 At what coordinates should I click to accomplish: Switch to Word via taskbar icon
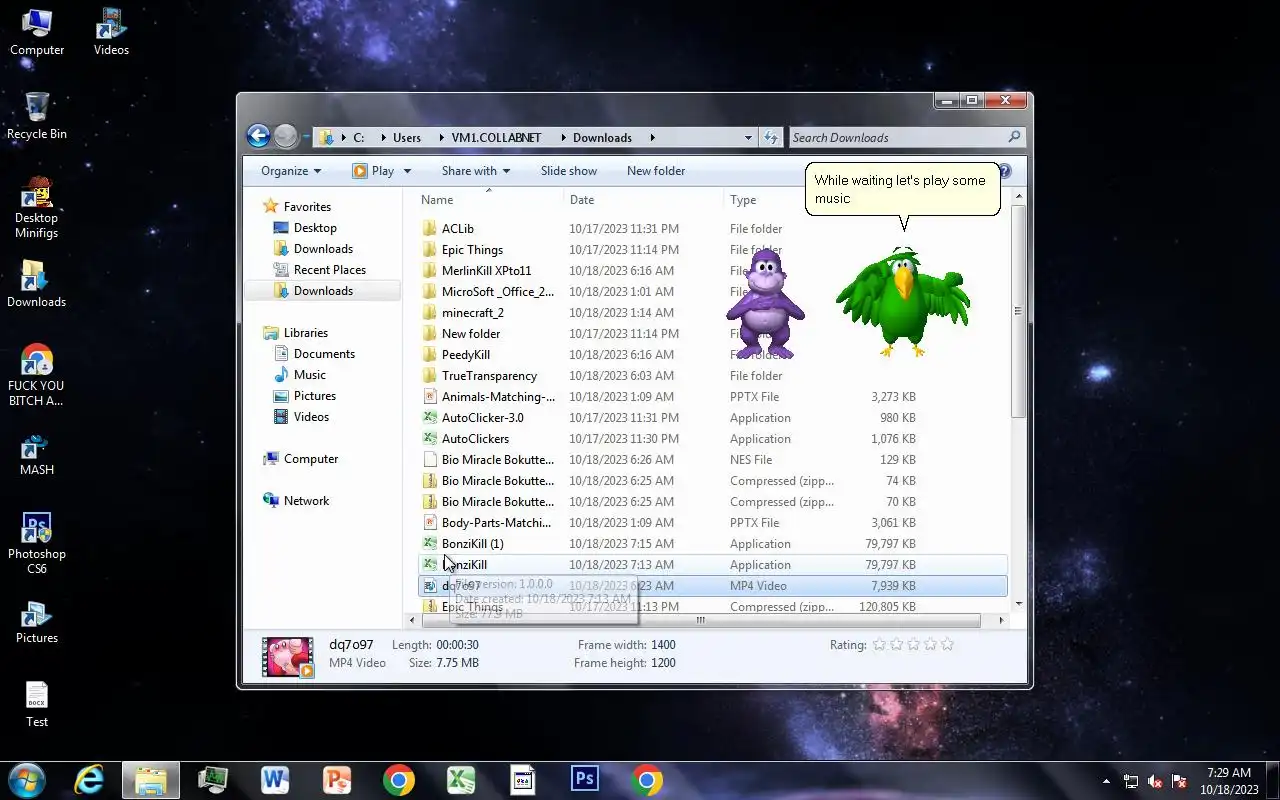tap(275, 779)
